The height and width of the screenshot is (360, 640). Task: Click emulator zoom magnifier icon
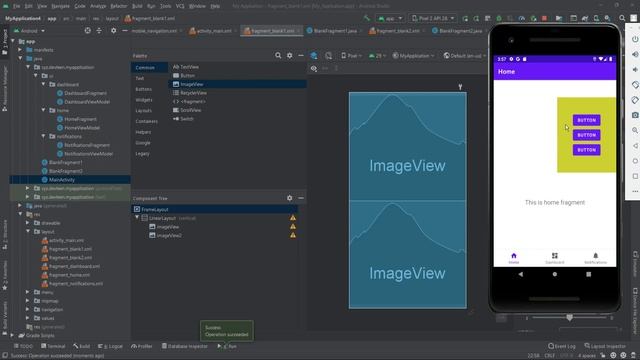pyautogui.click(x=635, y=130)
